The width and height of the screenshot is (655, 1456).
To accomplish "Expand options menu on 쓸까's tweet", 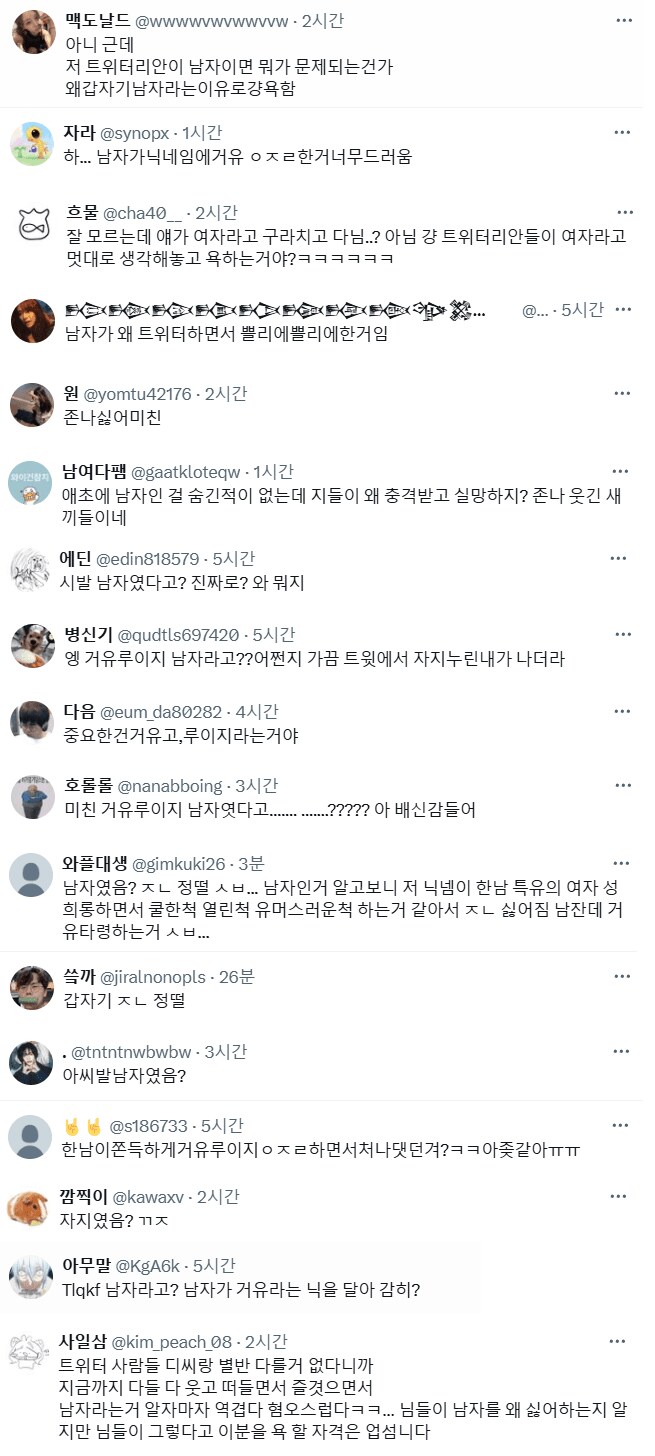I will (x=622, y=975).
